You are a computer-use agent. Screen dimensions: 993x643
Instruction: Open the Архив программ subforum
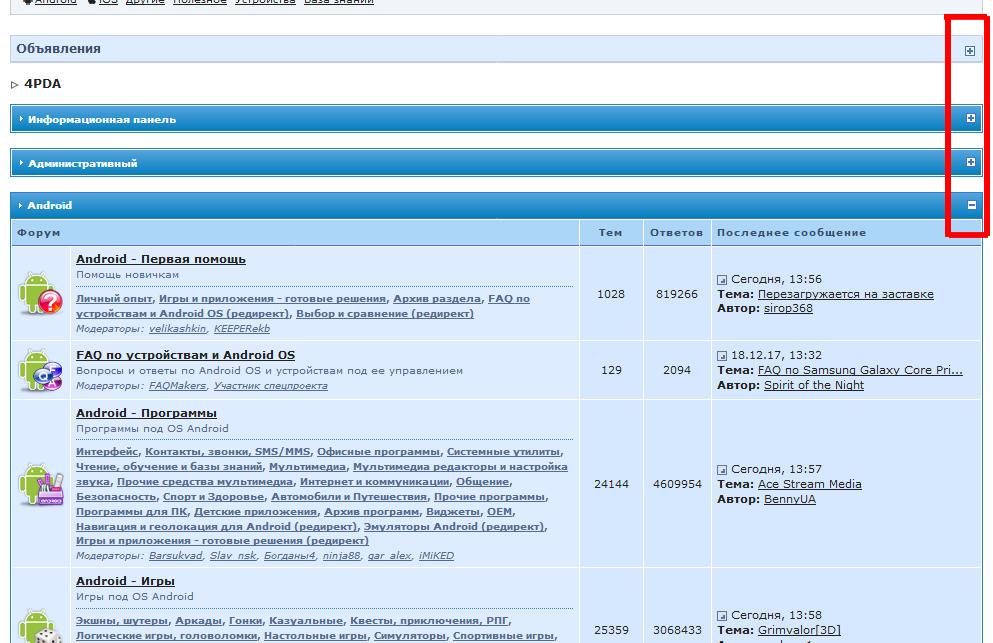coord(372,512)
